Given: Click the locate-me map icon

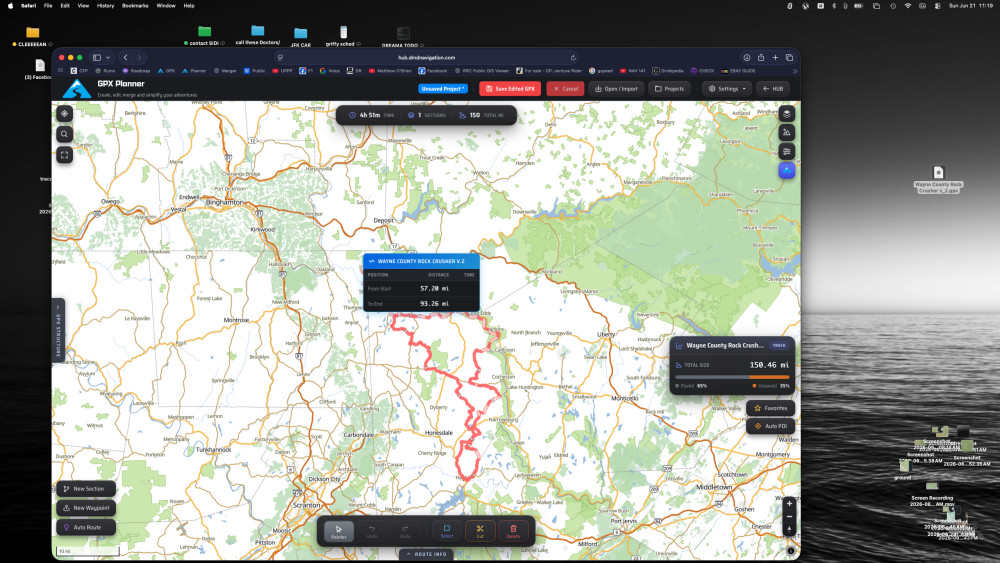Looking at the screenshot, I should [64, 113].
